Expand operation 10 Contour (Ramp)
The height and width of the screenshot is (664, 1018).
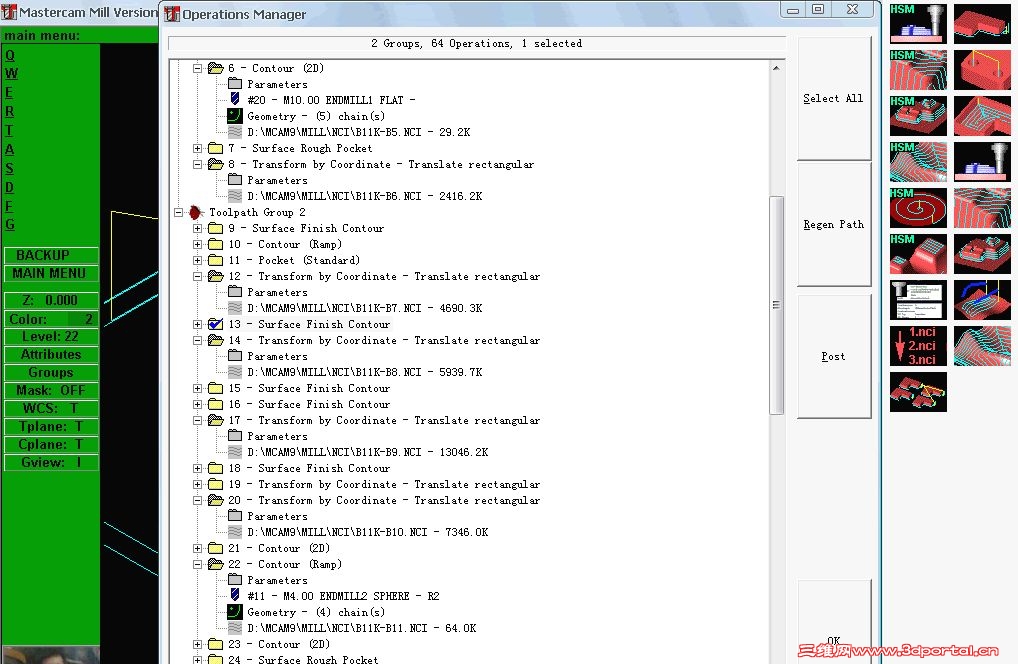pos(197,245)
